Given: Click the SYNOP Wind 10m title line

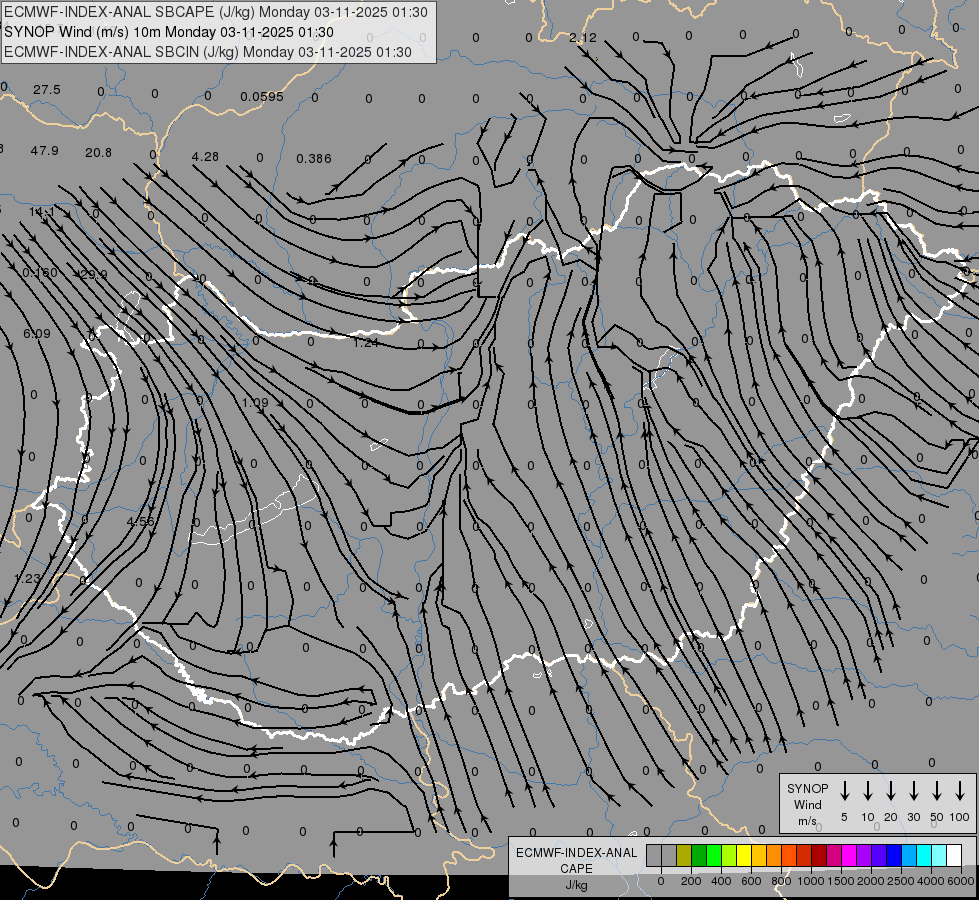Looking at the screenshot, I should tap(169, 32).
